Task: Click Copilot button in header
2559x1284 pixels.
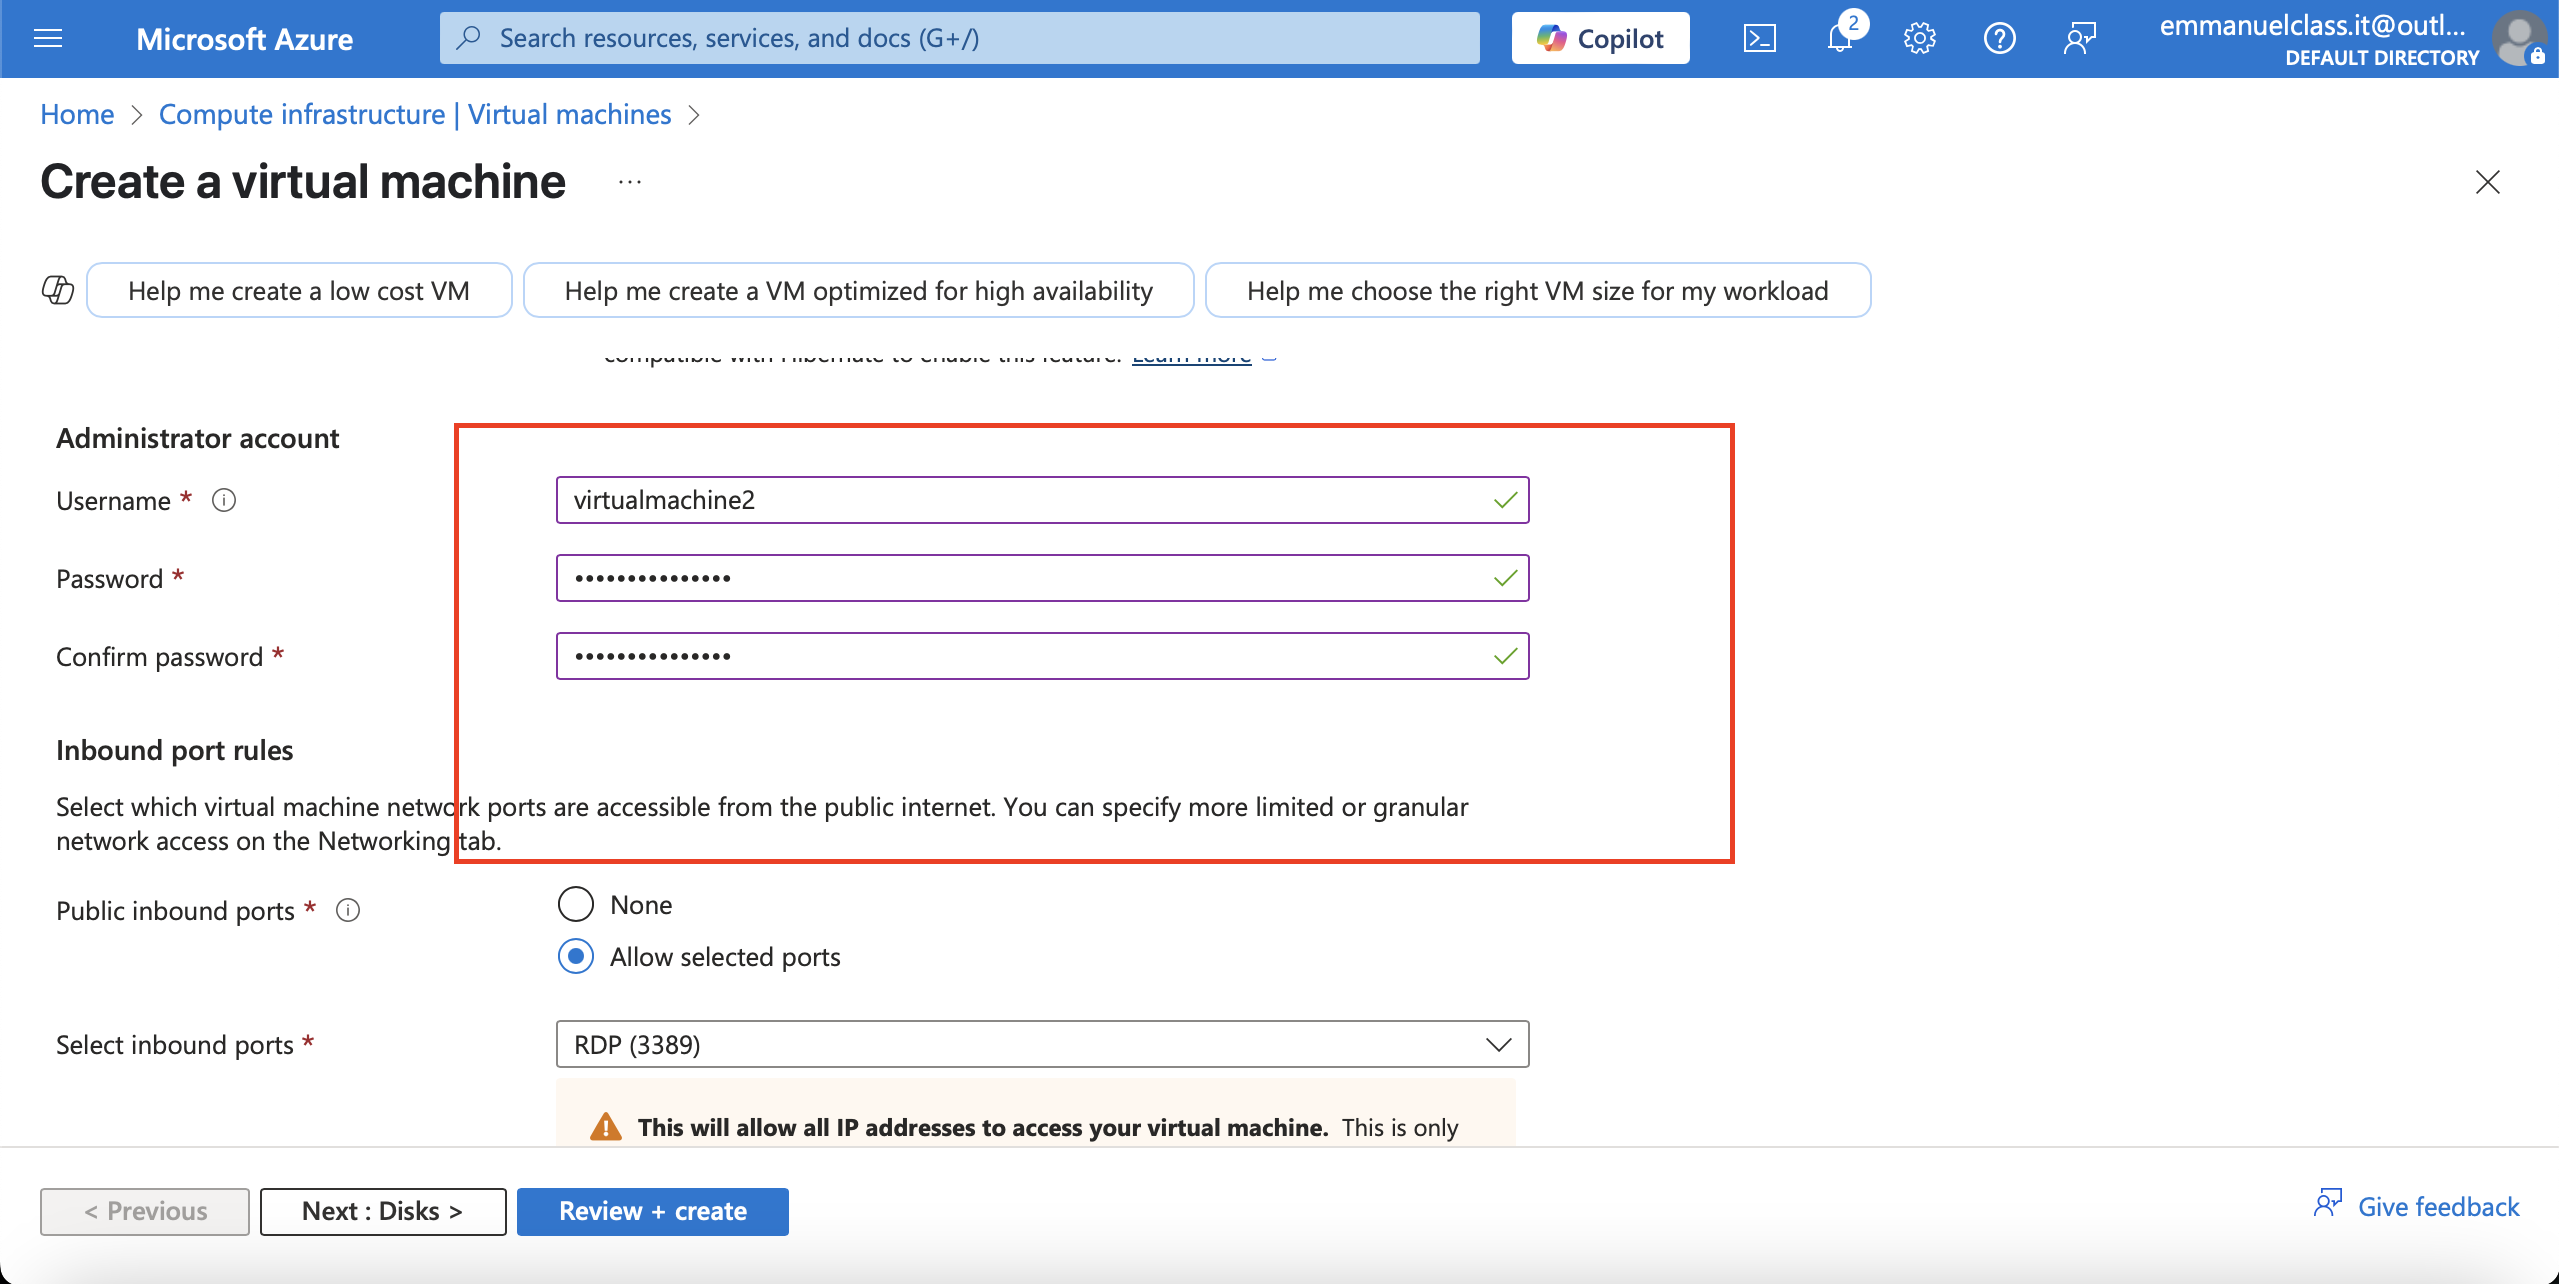Action: 1600,38
